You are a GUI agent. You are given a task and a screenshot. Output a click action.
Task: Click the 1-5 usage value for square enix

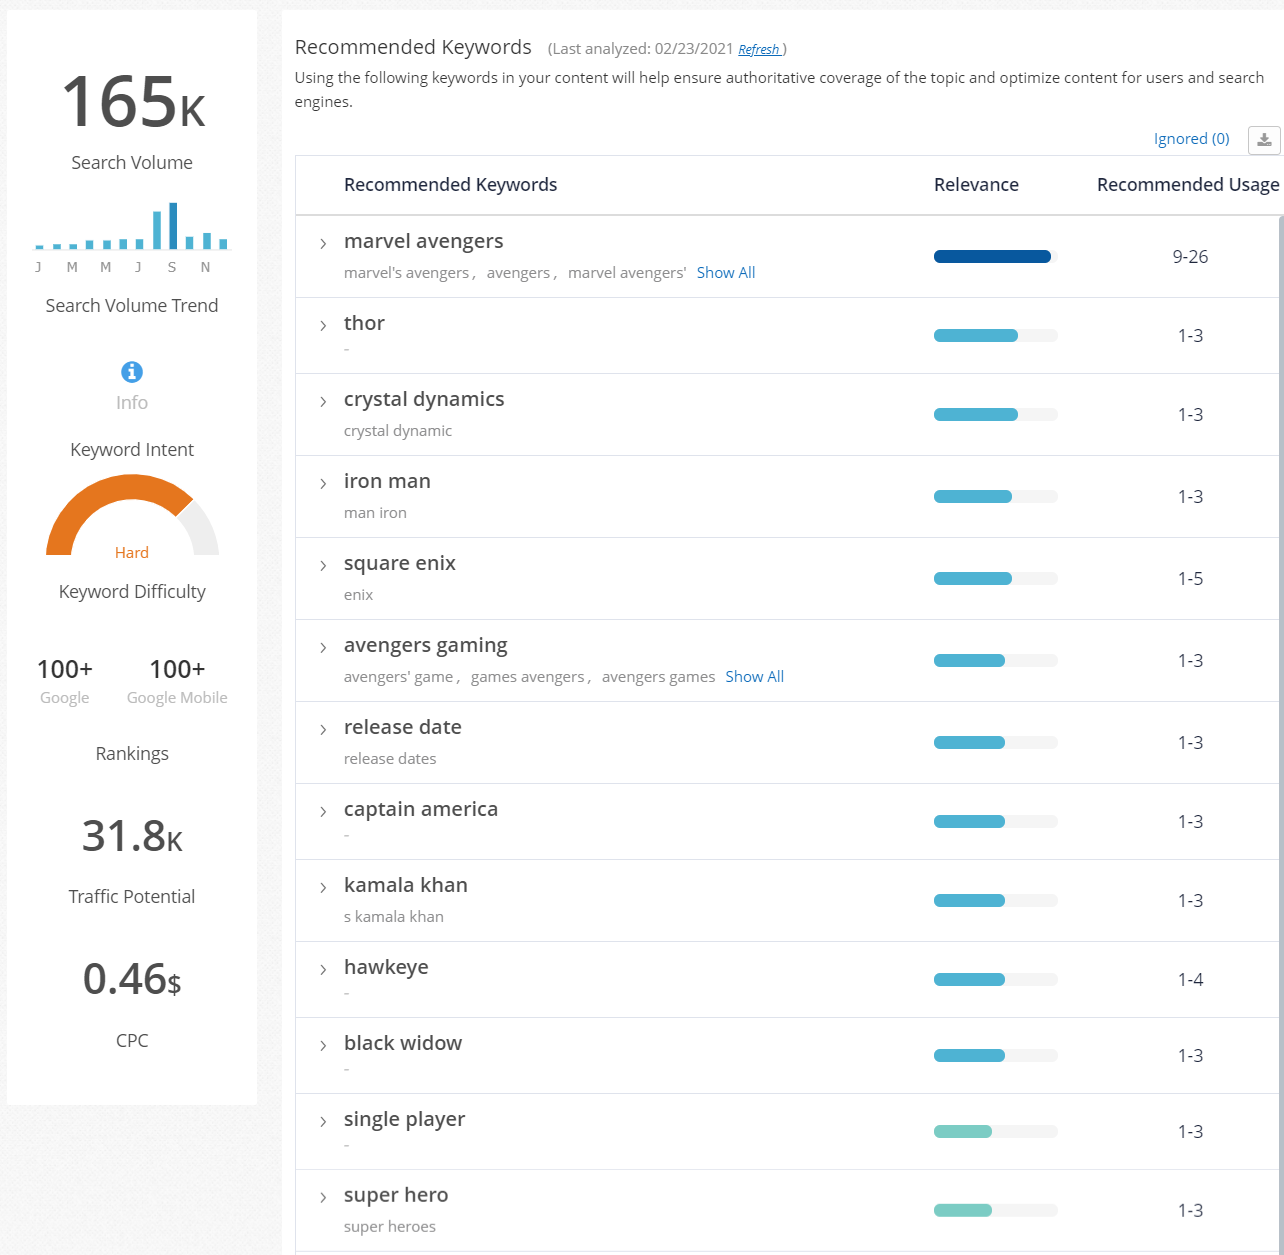coord(1190,579)
